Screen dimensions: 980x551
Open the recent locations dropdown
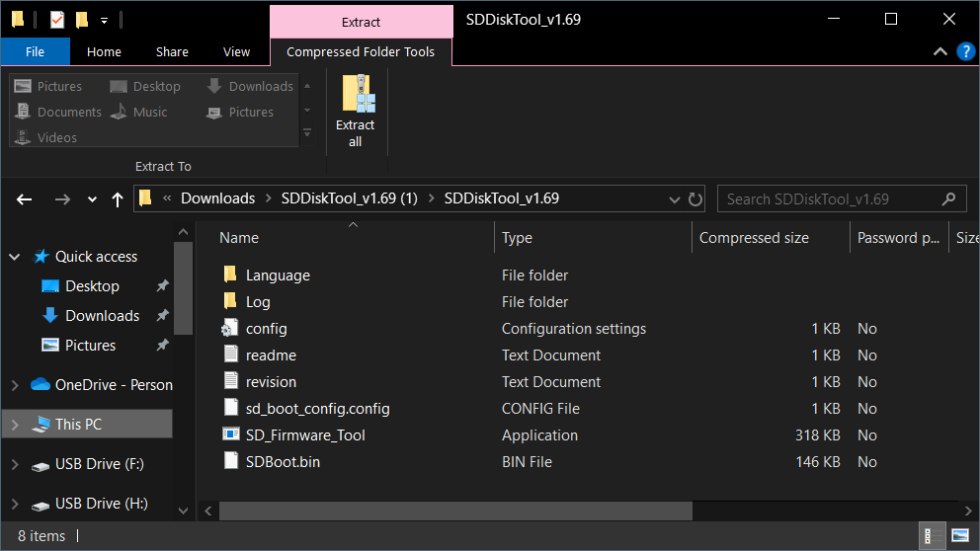coord(92,199)
